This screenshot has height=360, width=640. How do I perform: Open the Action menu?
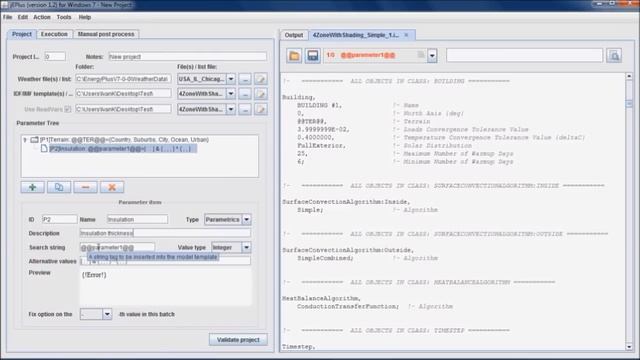pos(42,17)
